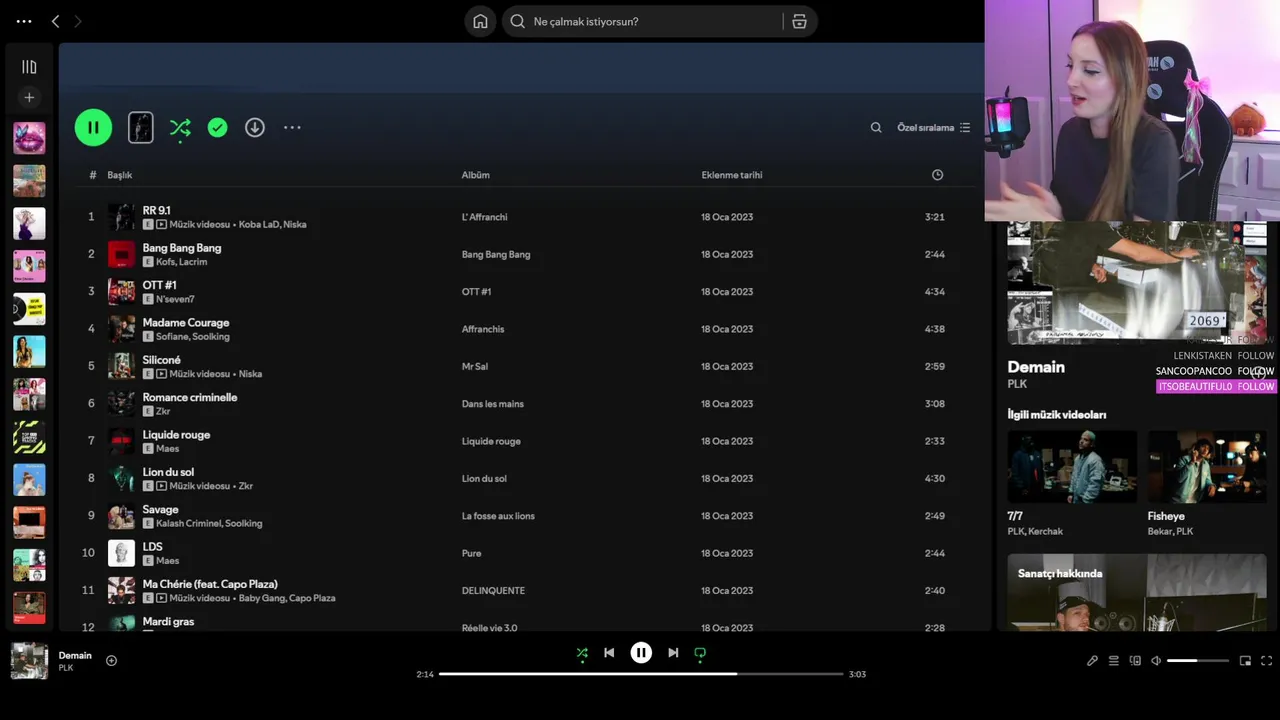Toggle playlist shuffle next to cover
Screen dimensions: 1280x720
[x=180, y=127]
